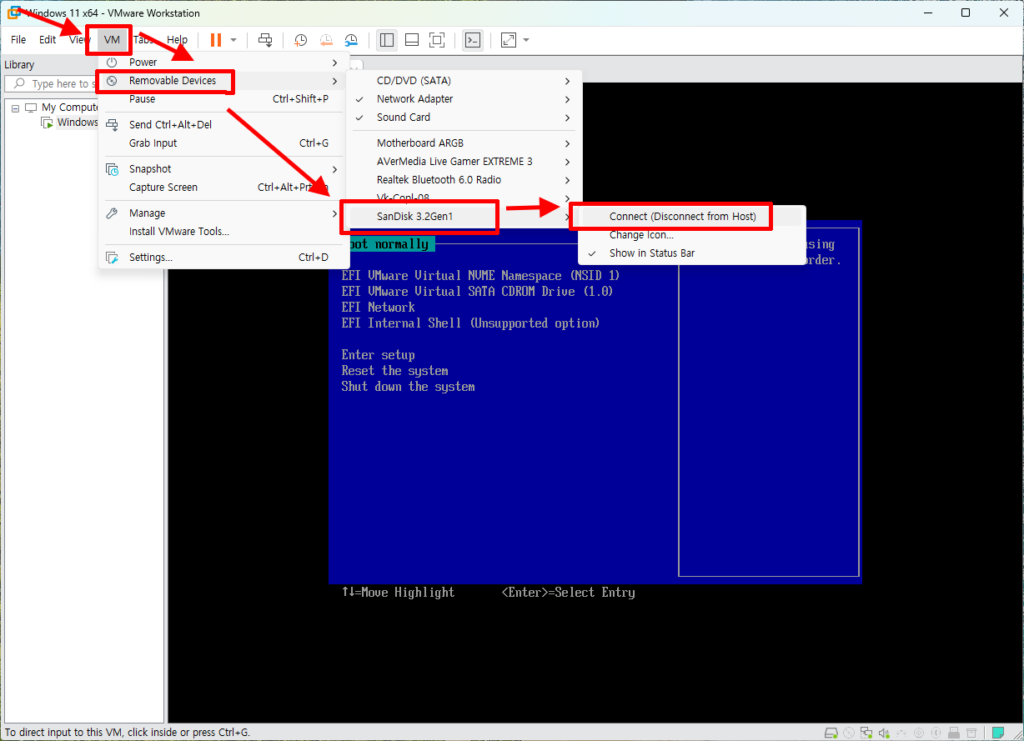Click the Bluetooth device status bar icon
The height and width of the screenshot is (741, 1024).
(936, 733)
